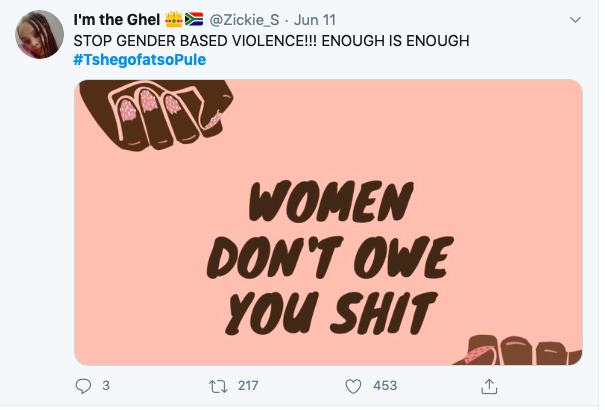Visit profile via "I'm the Ghel" name
Screen dimensions: 605x410
[x=117, y=20]
